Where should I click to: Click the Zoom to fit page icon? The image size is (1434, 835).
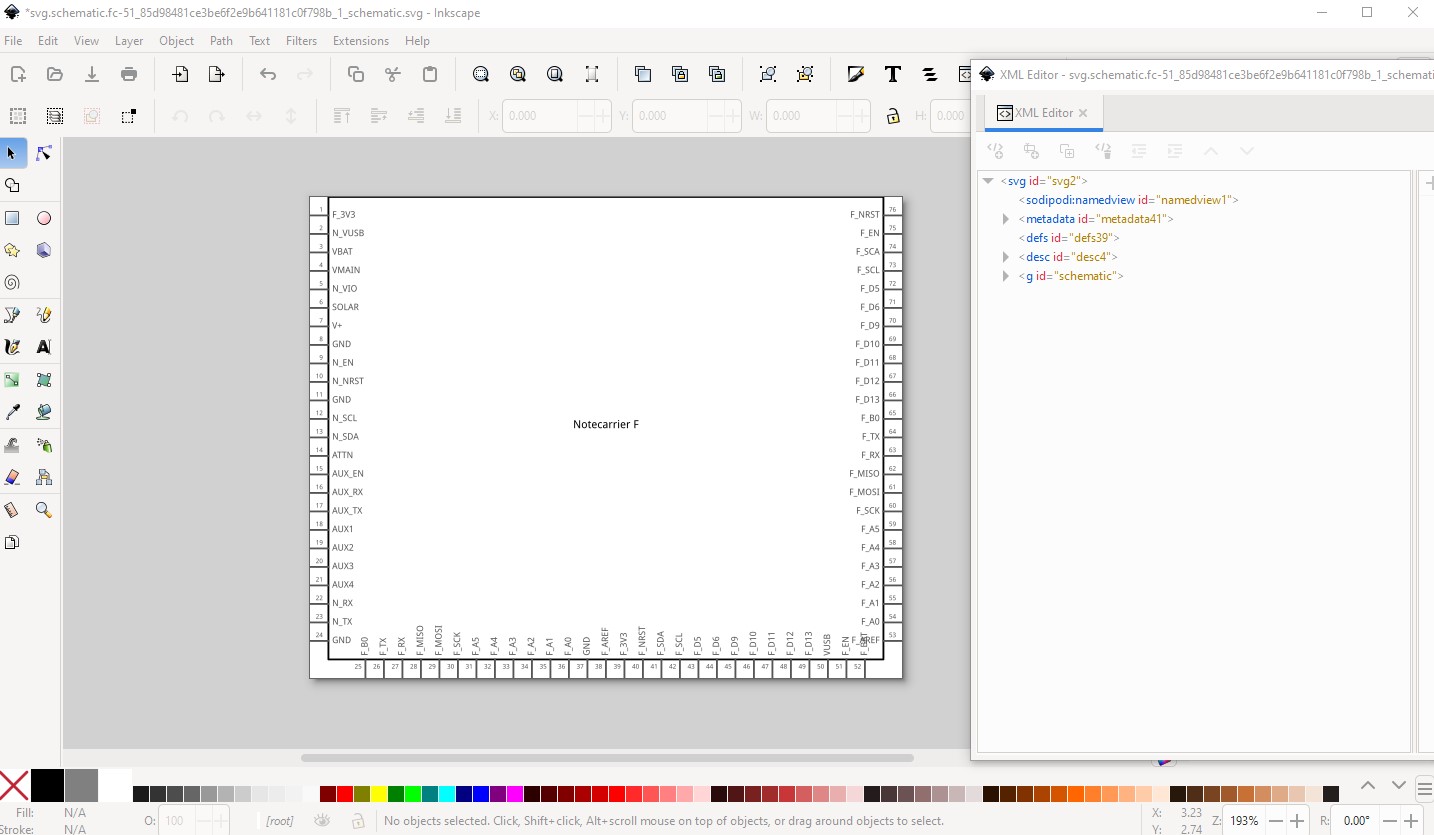555,74
